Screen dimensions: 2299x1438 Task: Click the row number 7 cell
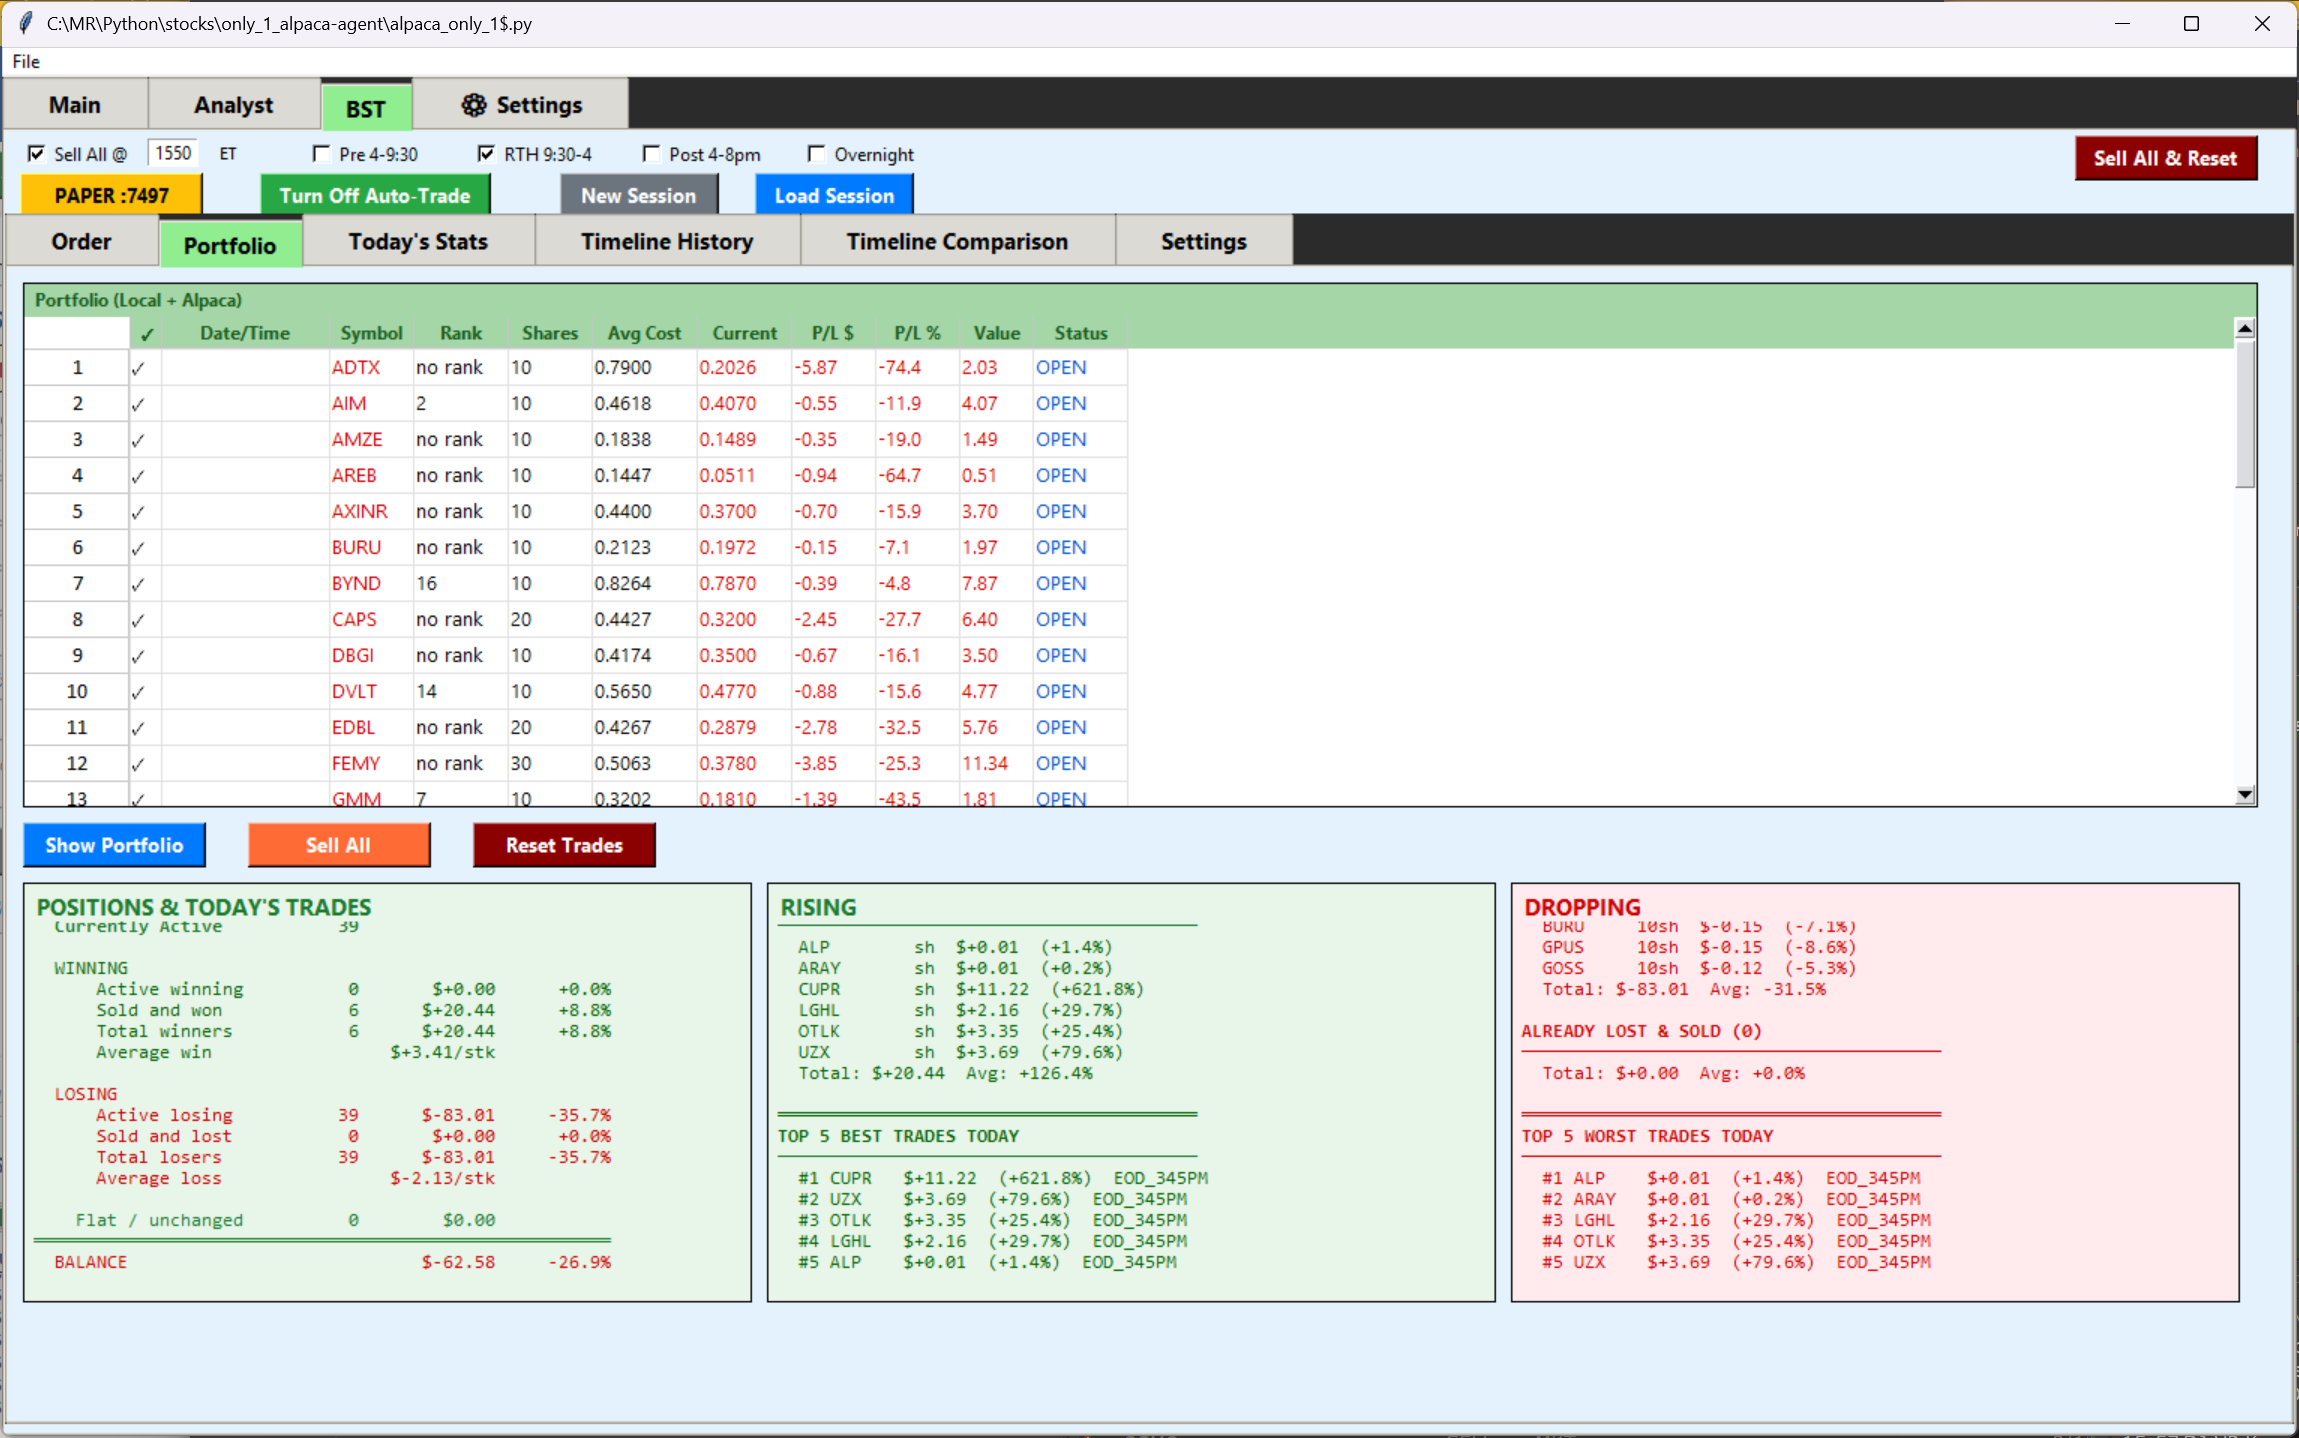77,584
